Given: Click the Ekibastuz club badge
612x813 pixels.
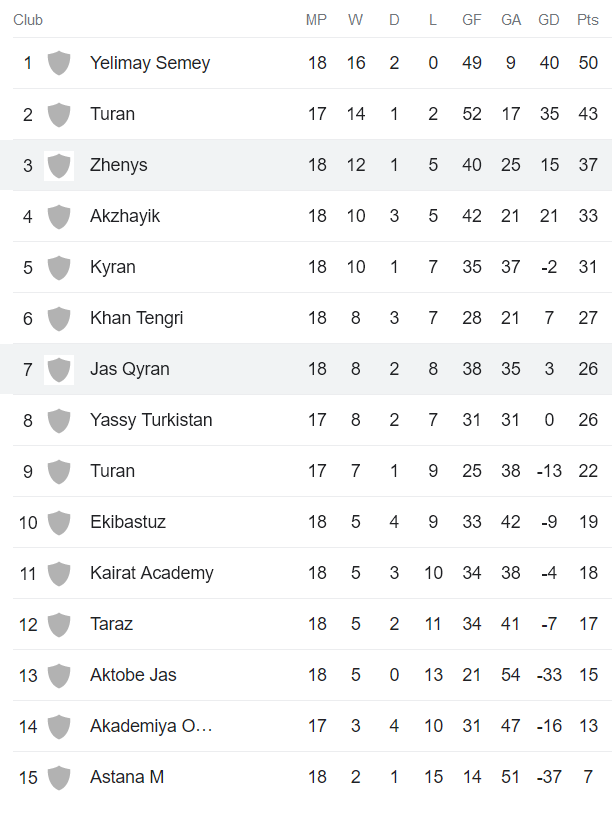Looking at the screenshot, I should point(59,522).
